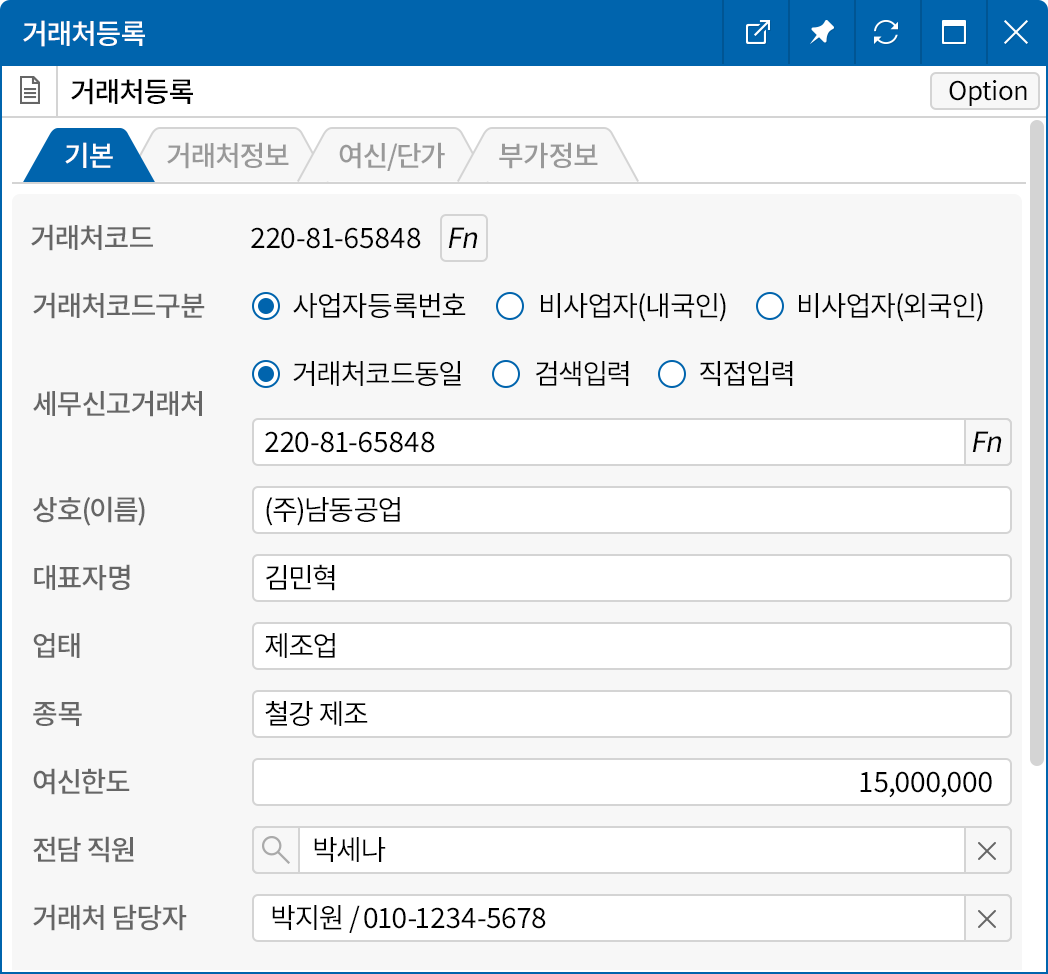Go to the 부가정보 tab
Screen dimensions: 1048x974
[x=548, y=156]
